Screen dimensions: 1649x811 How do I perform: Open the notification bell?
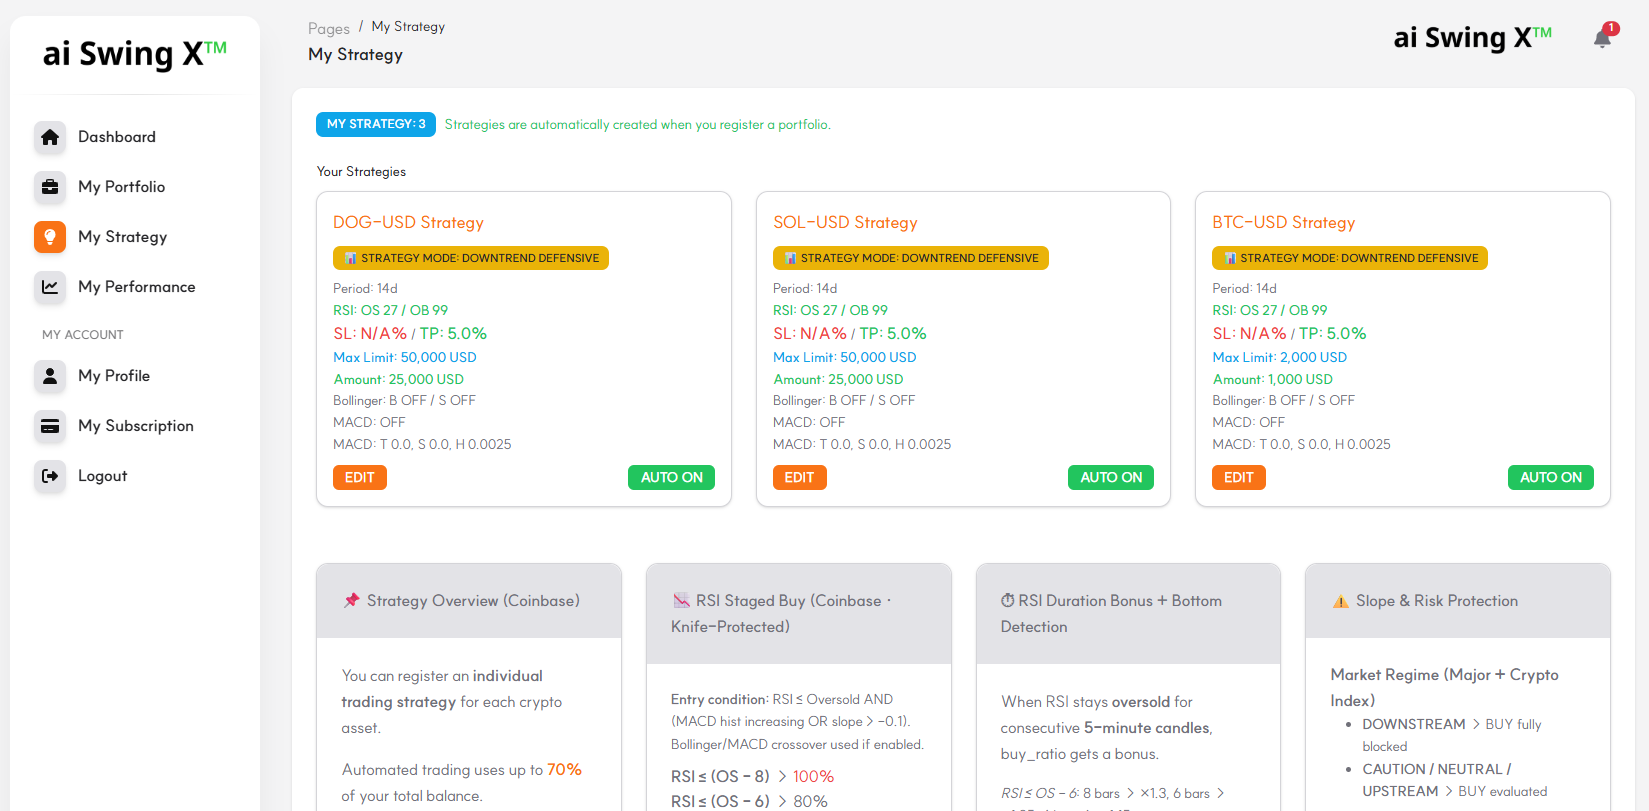click(1602, 39)
